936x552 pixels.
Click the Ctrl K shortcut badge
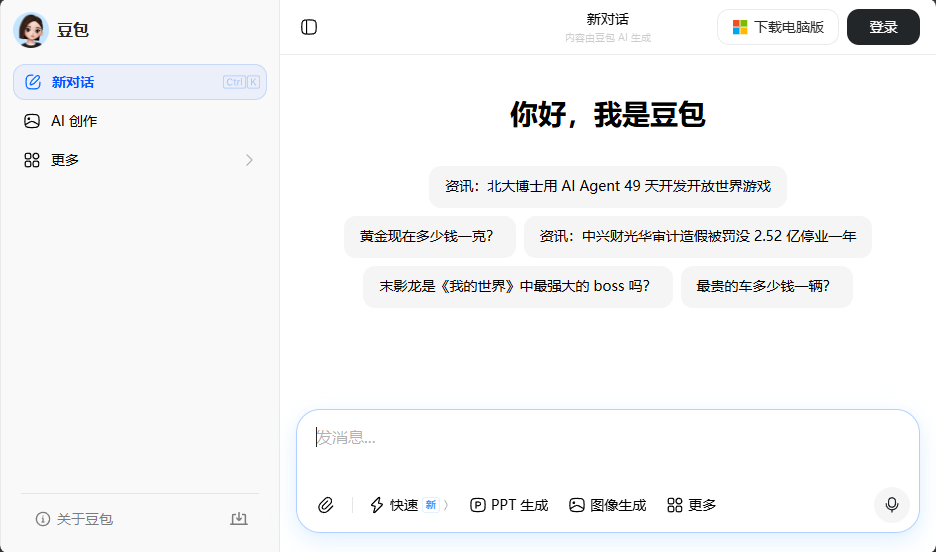coord(241,82)
